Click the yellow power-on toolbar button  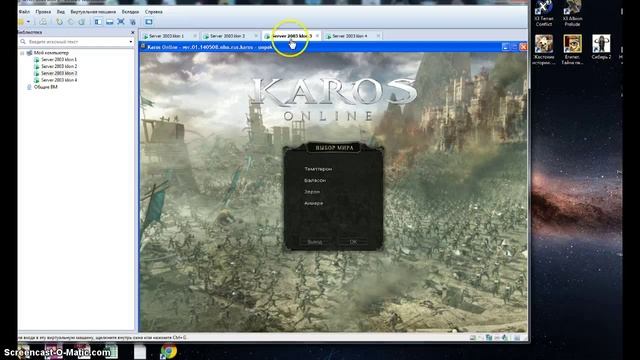click(x=21, y=22)
